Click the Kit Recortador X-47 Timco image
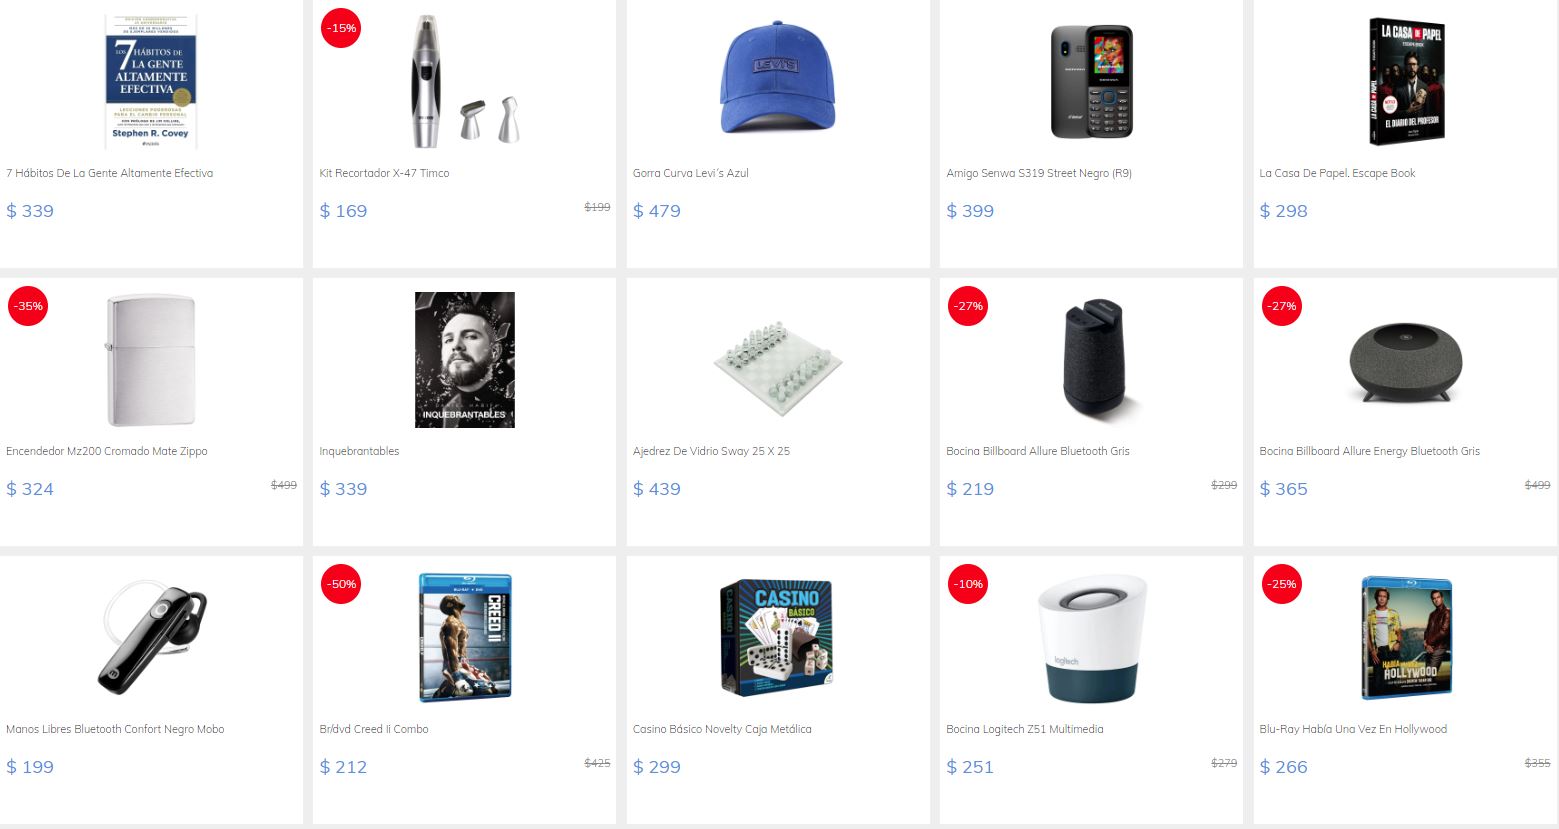 (464, 82)
